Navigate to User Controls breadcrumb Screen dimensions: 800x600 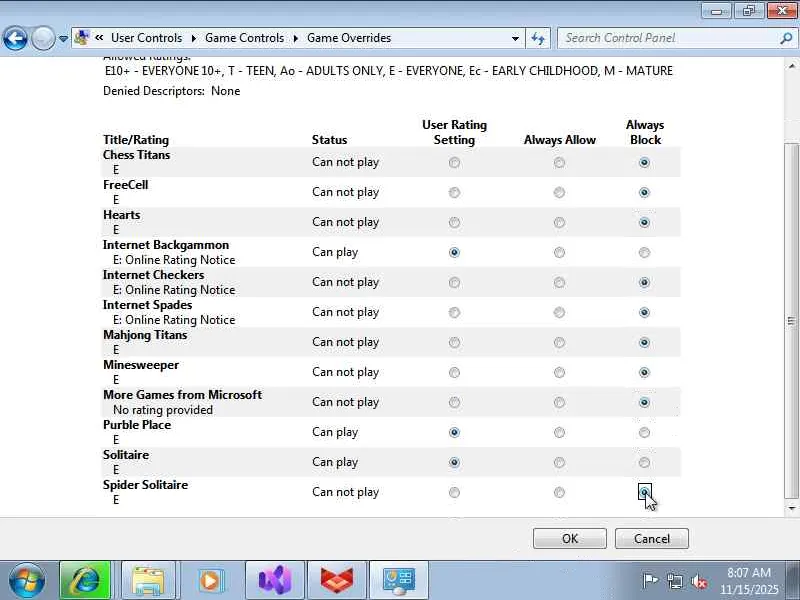(x=146, y=38)
